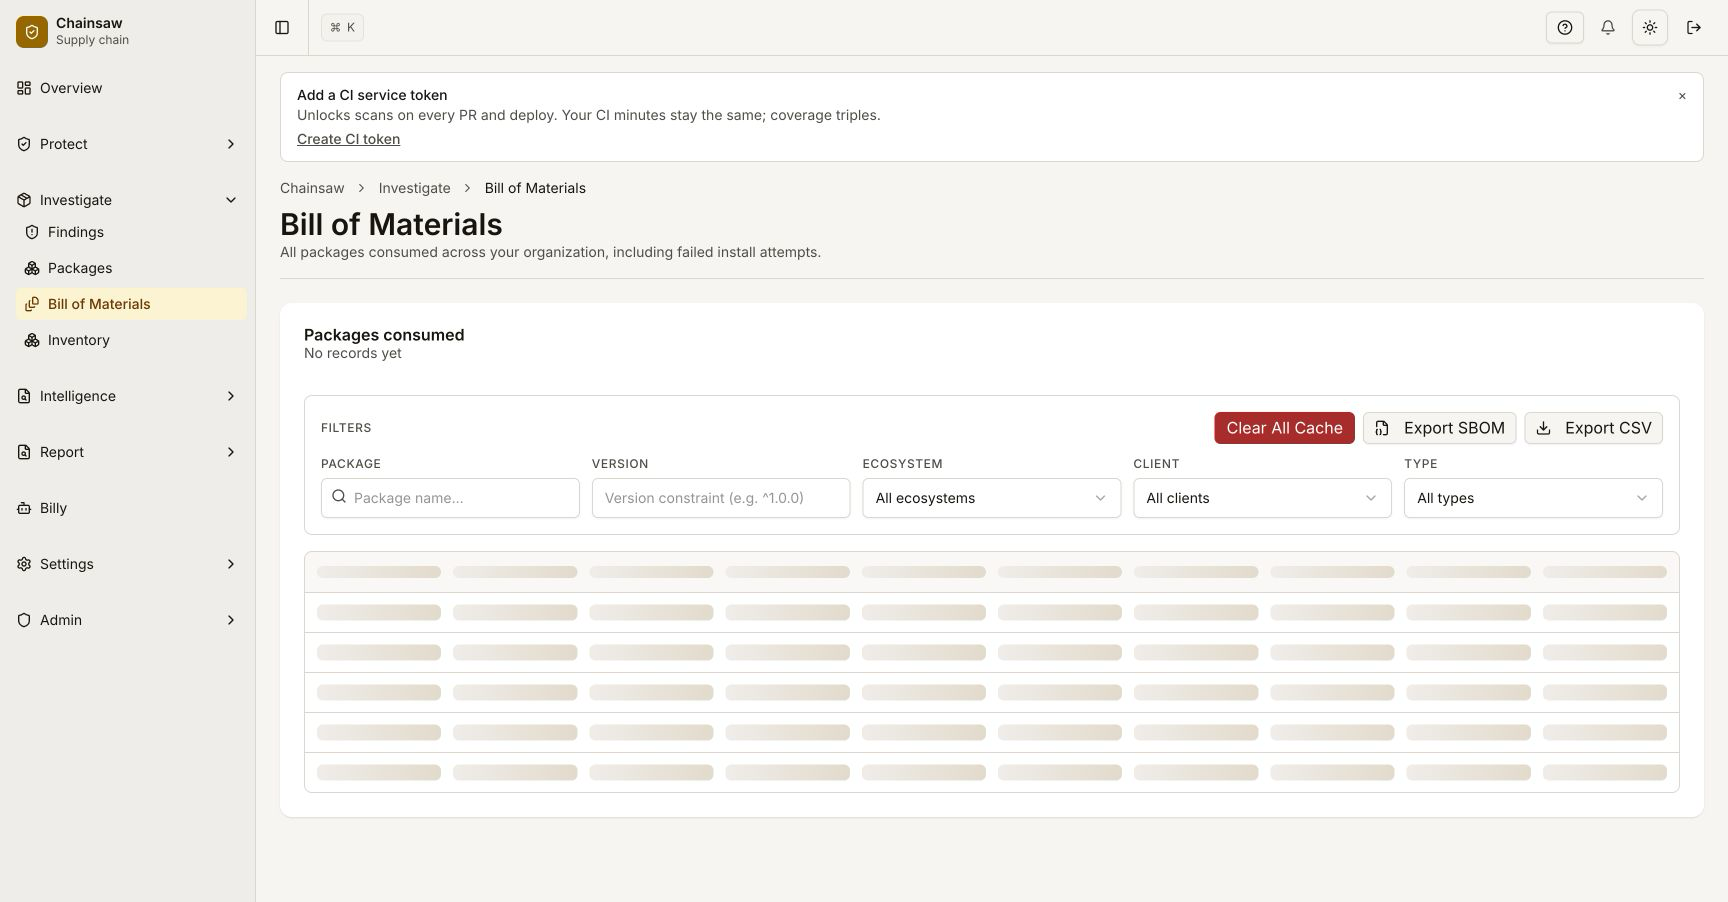The image size is (1728, 902).
Task: Open notifications bell icon
Action: click(x=1608, y=28)
